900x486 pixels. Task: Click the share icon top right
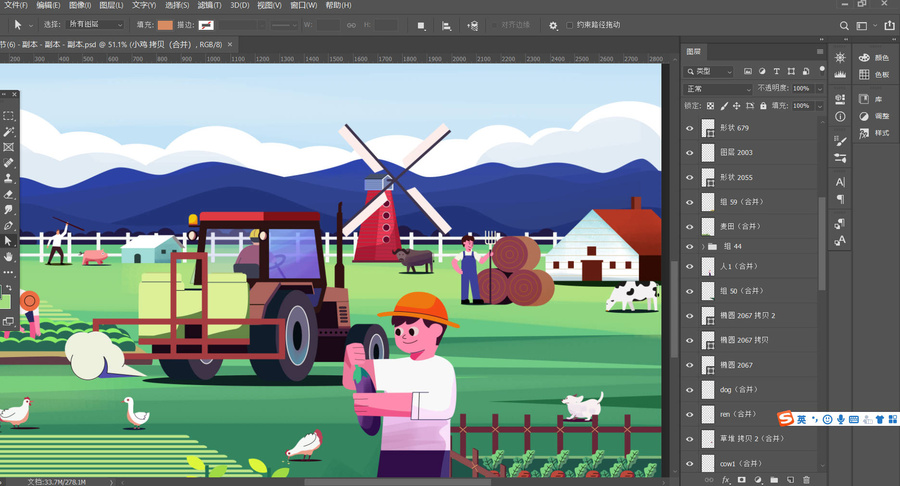(889, 25)
